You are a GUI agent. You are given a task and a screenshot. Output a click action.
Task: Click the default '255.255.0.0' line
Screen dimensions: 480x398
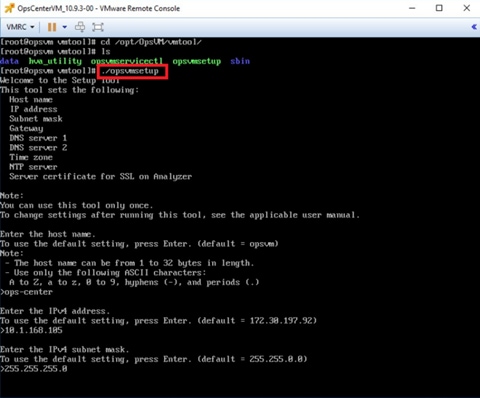coord(154,359)
